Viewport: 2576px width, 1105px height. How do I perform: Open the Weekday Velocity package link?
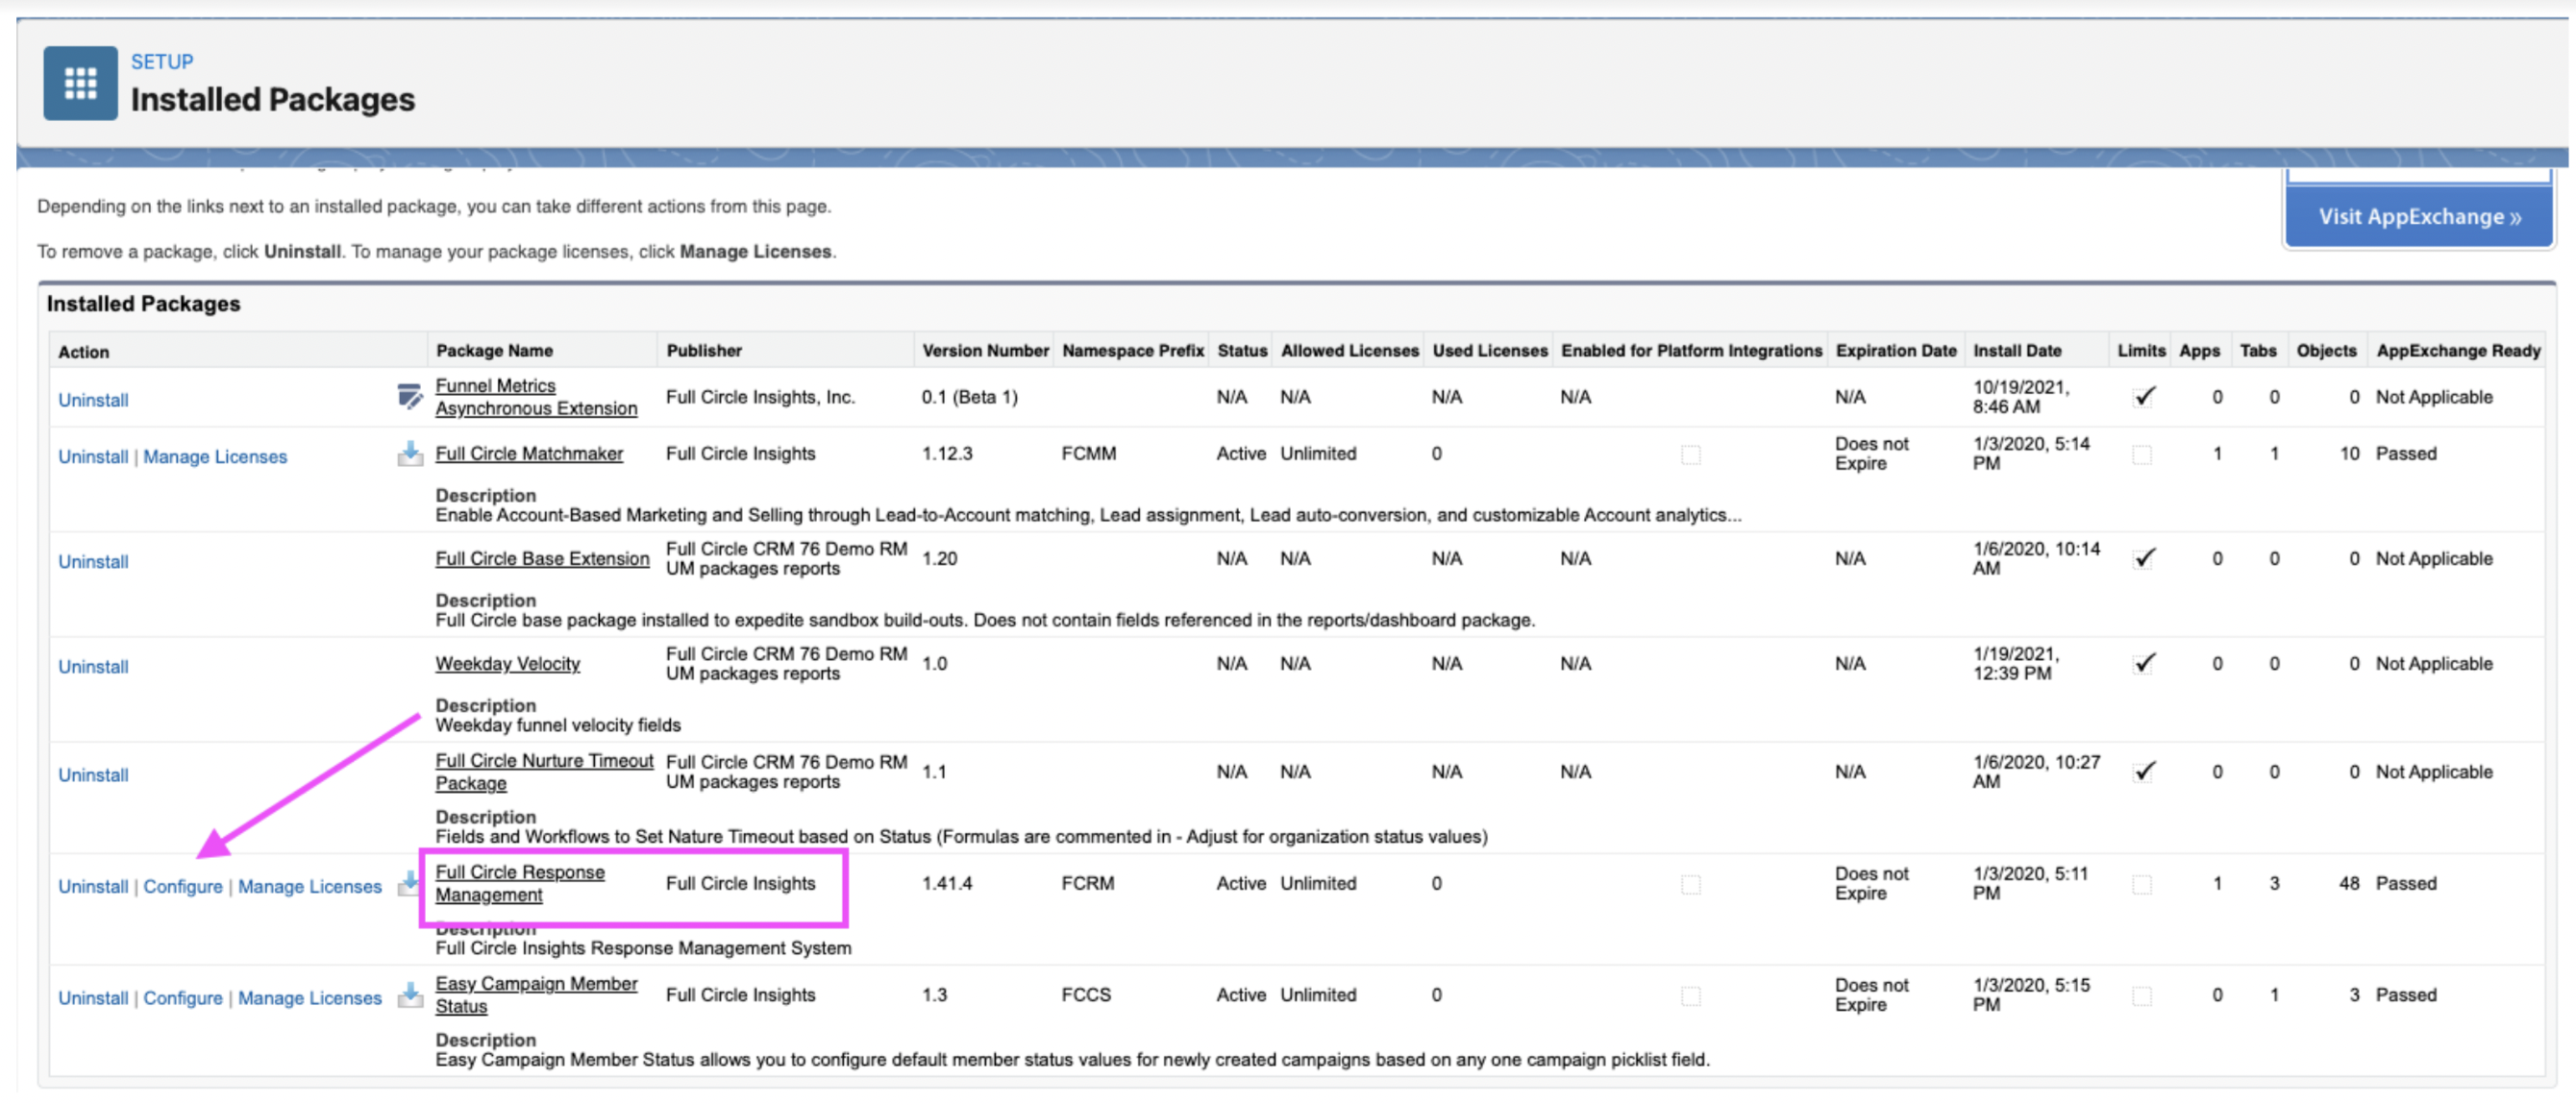point(507,664)
